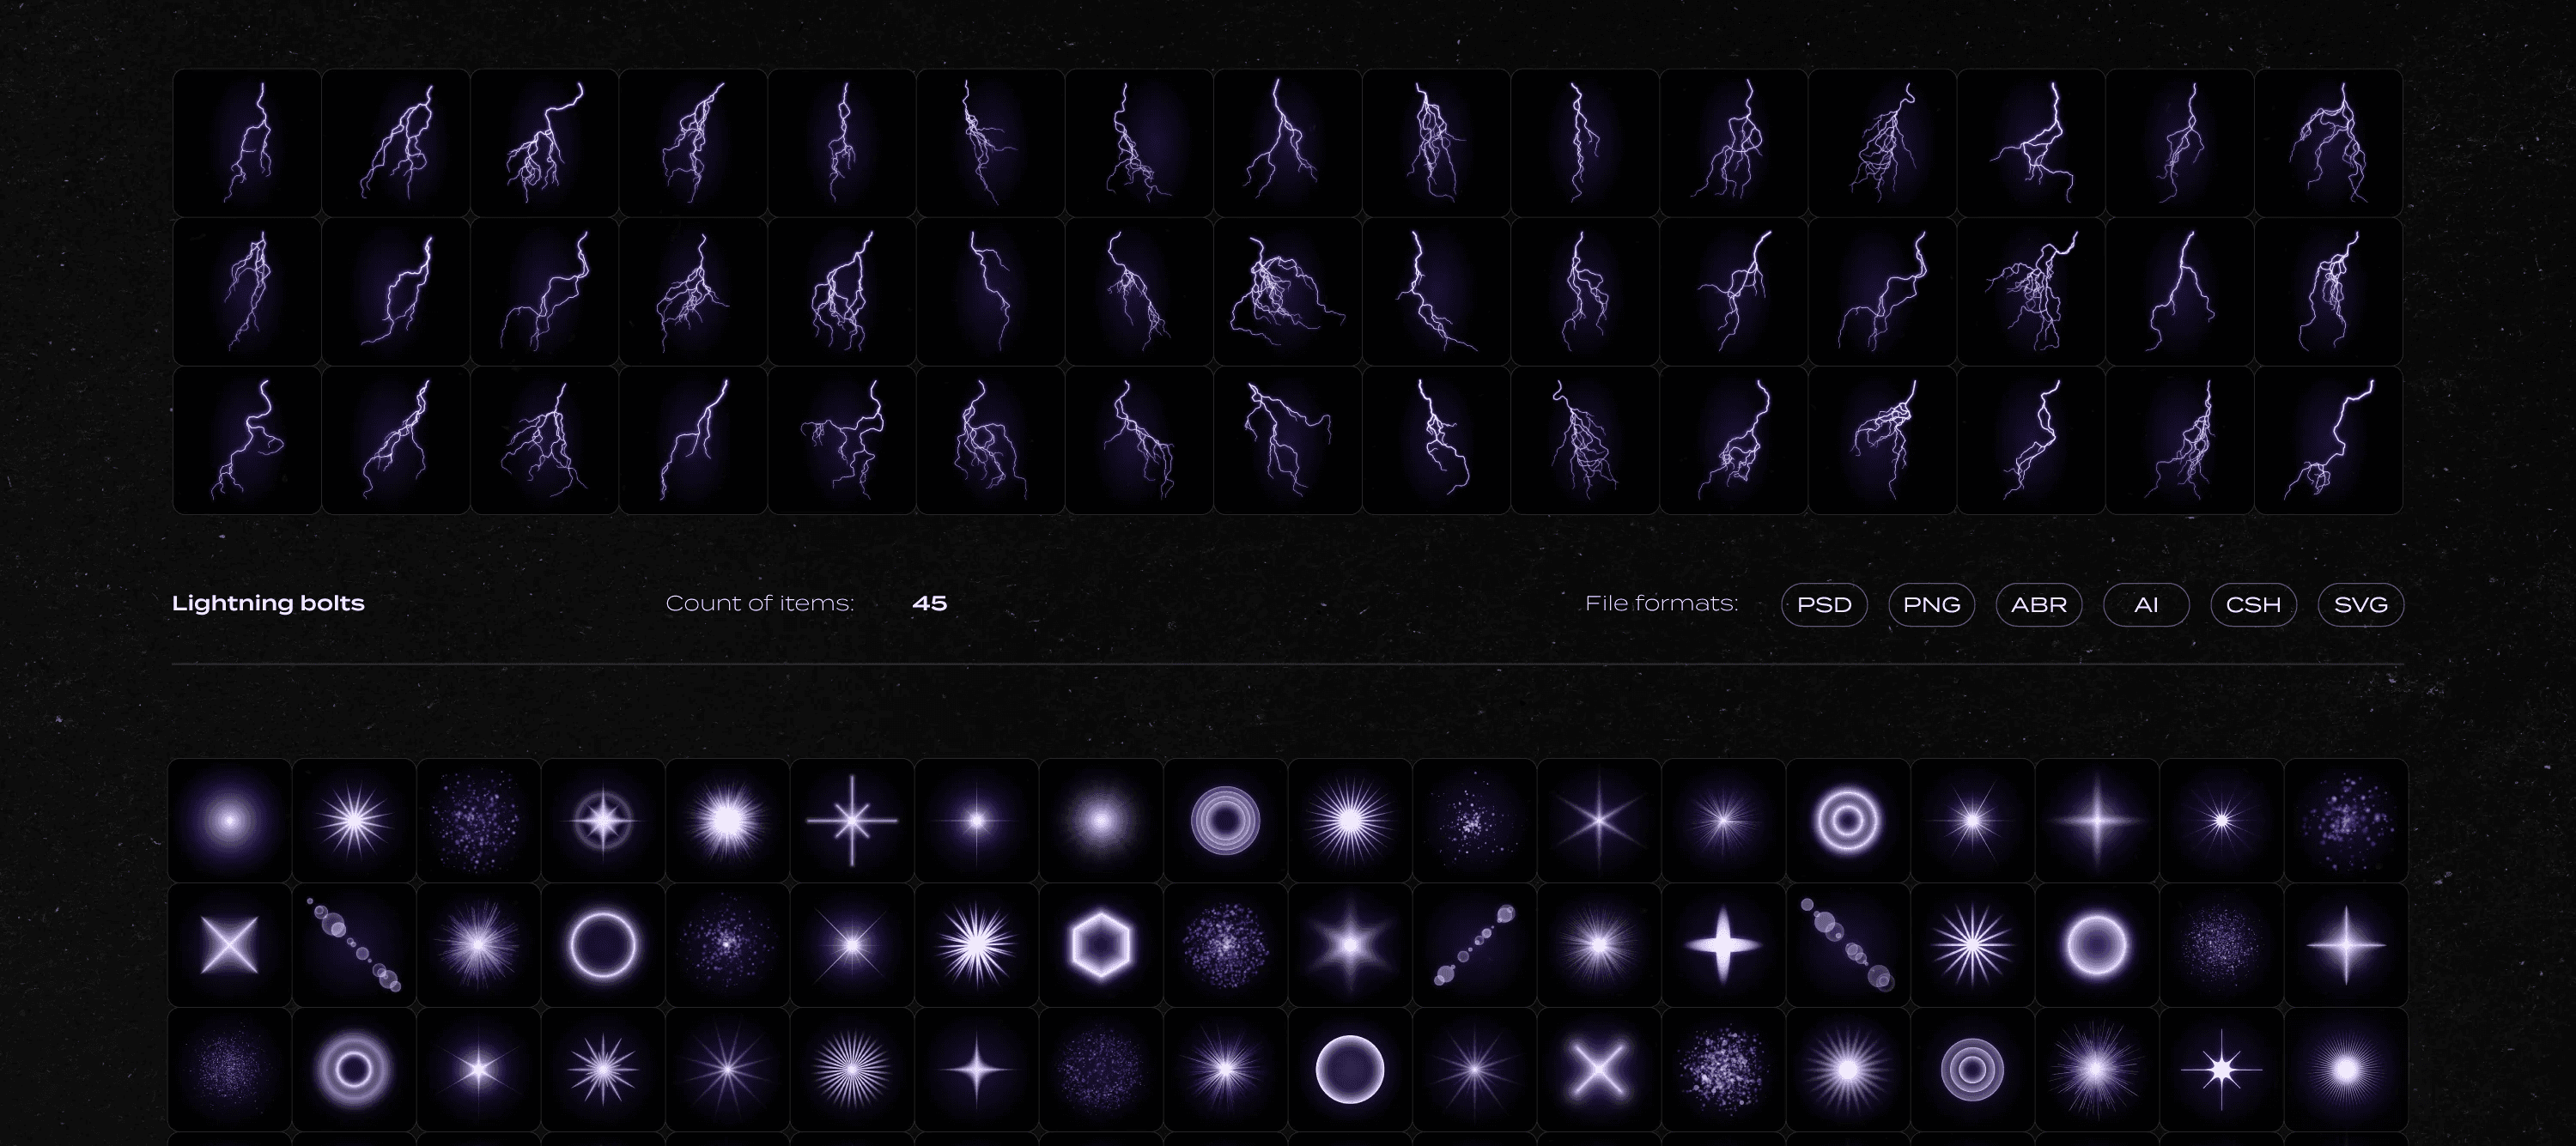
Task: Select the AI format pill
Action: pos(2146,605)
